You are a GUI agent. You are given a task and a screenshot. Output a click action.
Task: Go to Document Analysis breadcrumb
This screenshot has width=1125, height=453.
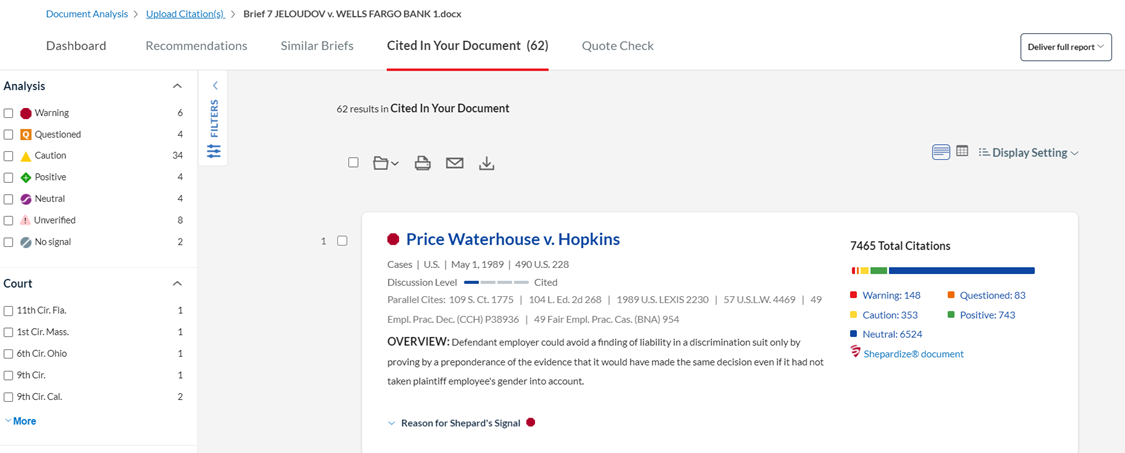(87, 14)
